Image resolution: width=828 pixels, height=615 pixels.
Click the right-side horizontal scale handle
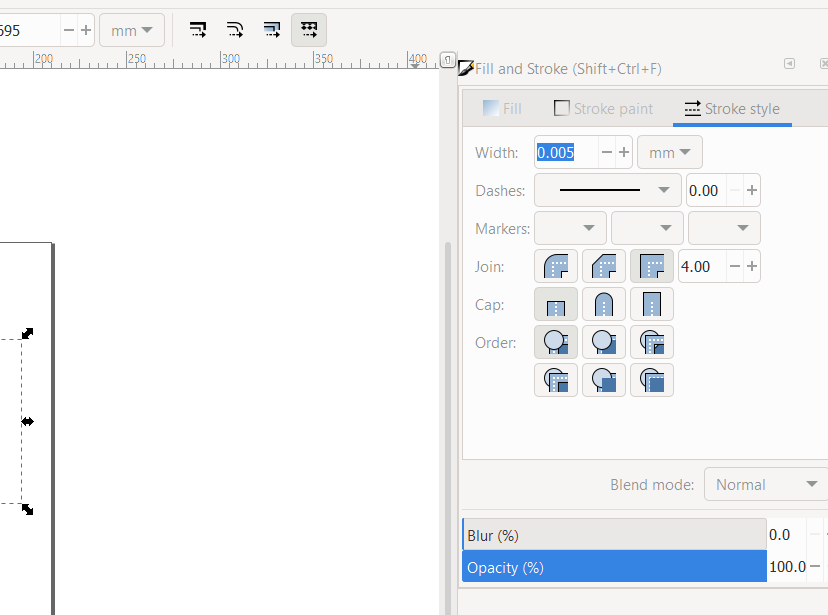point(27,421)
